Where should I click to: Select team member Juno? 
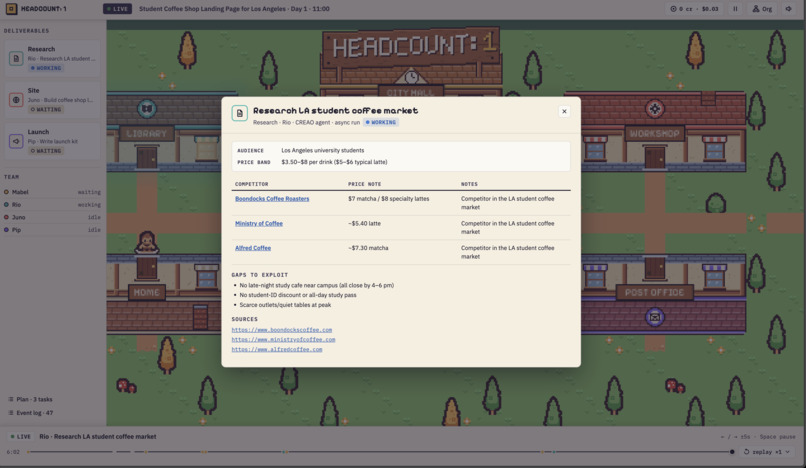[x=52, y=217]
